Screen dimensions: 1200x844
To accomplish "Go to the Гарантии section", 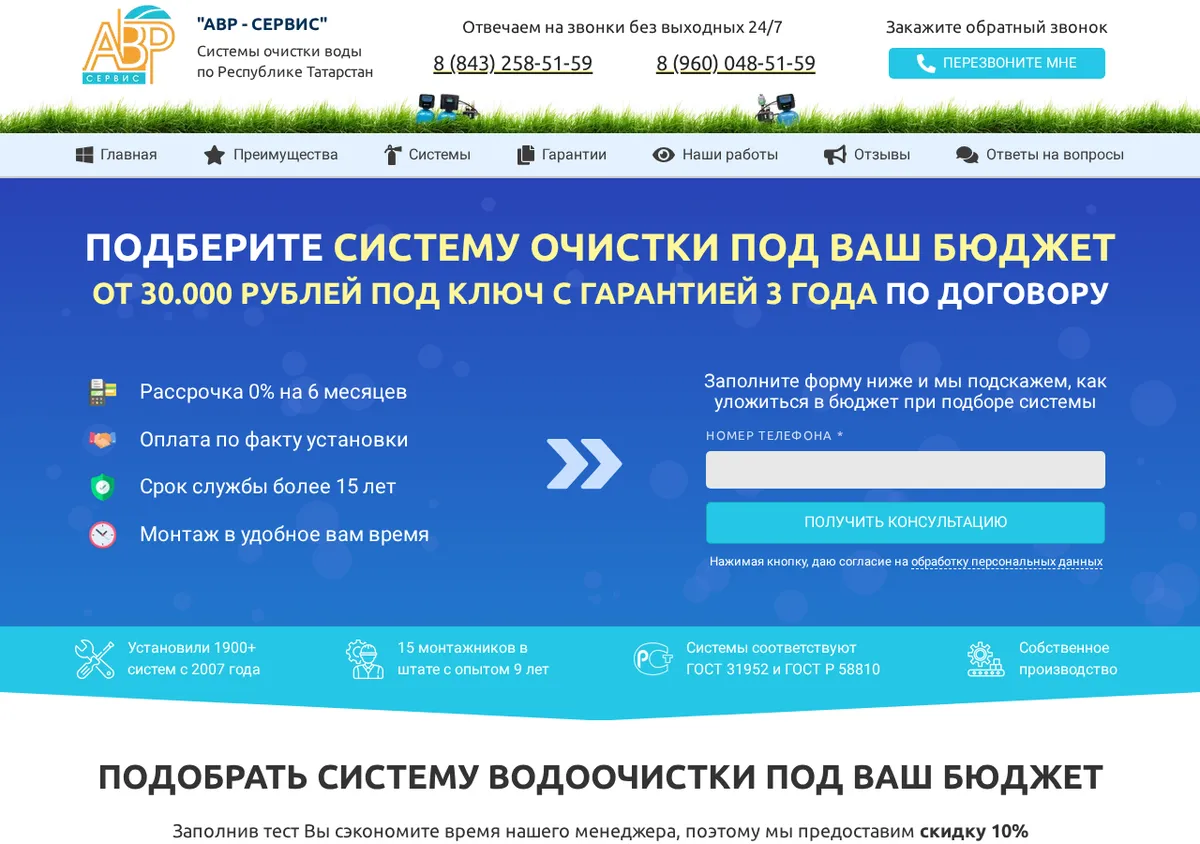I will pyautogui.click(x=561, y=155).
